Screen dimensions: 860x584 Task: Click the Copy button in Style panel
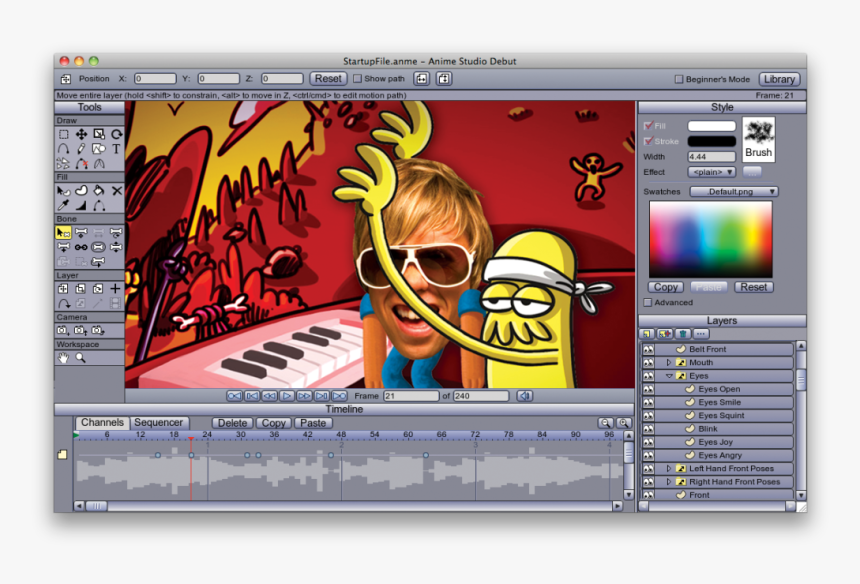pos(666,287)
